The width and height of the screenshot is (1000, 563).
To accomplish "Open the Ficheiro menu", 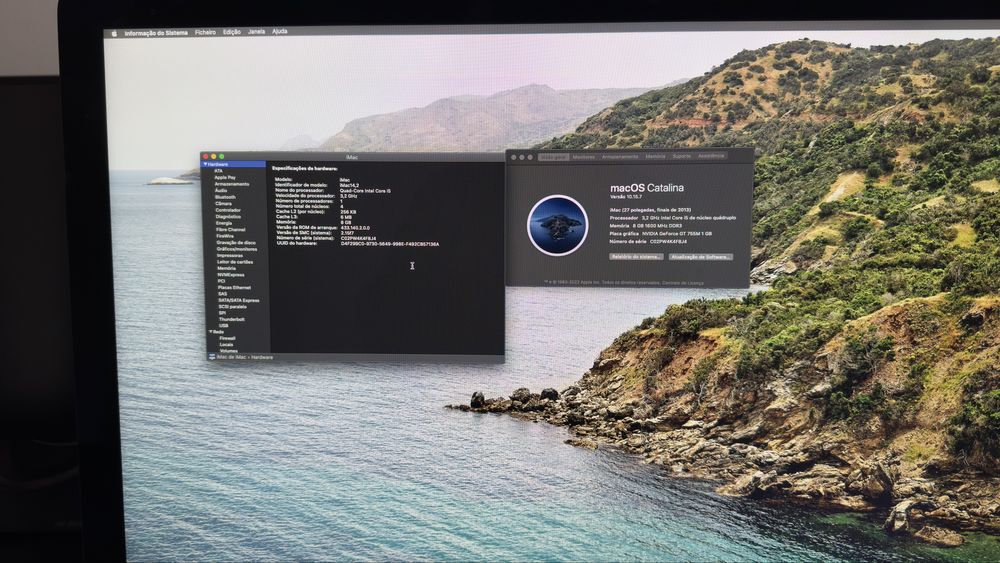I will [205, 32].
